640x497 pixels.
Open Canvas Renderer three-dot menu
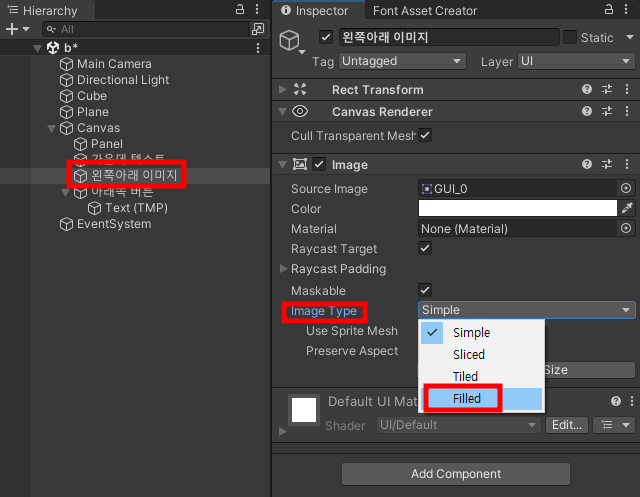pyautogui.click(x=627, y=111)
